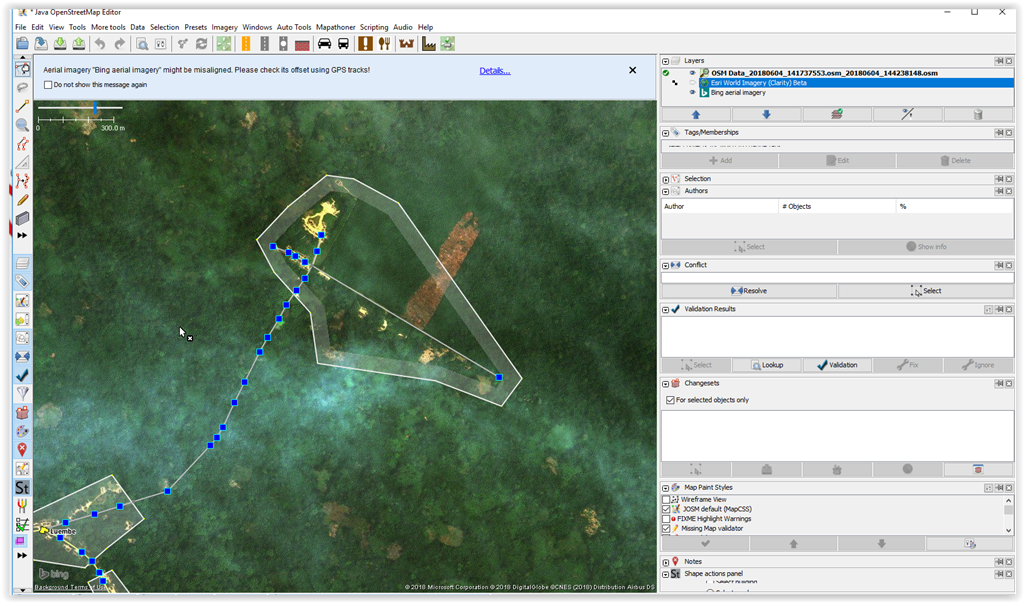Delete selected layer using trash icon
The image size is (1024, 603).
(x=977, y=115)
